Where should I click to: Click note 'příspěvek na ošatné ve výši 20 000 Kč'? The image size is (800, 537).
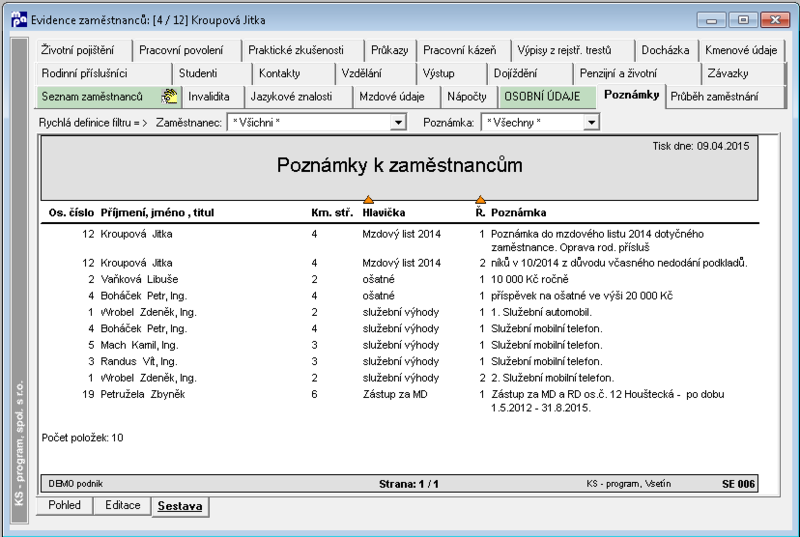point(582,295)
